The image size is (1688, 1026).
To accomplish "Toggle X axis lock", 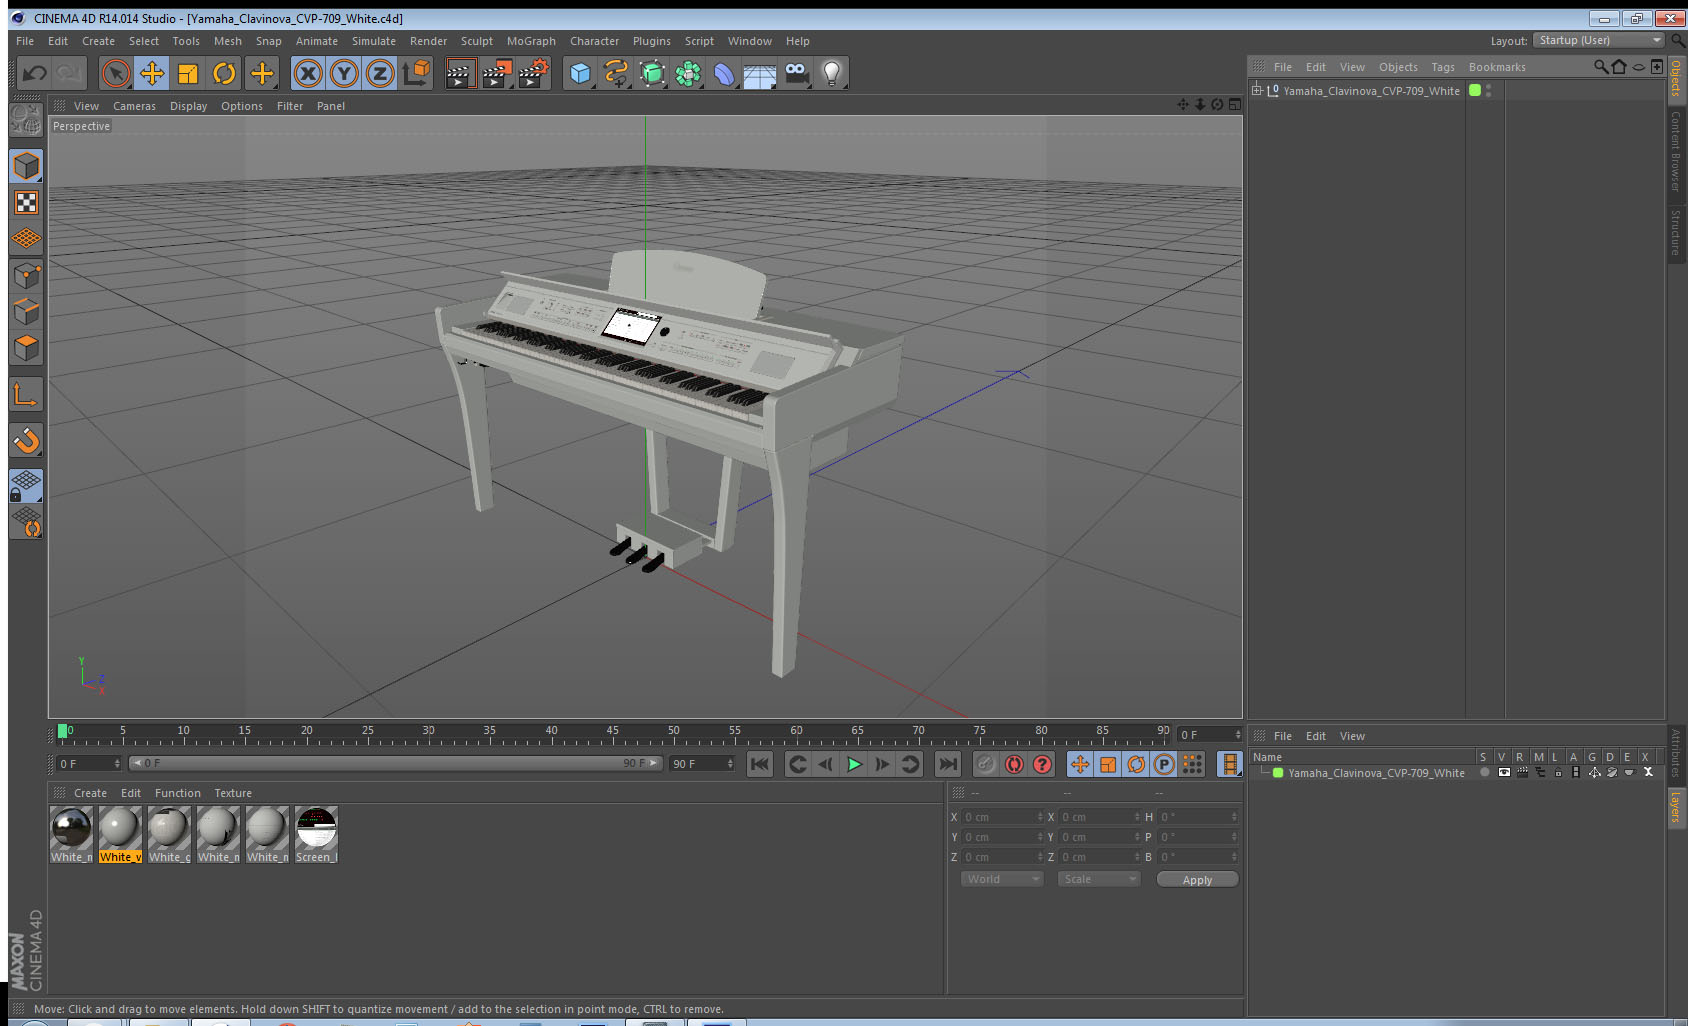I will [308, 73].
